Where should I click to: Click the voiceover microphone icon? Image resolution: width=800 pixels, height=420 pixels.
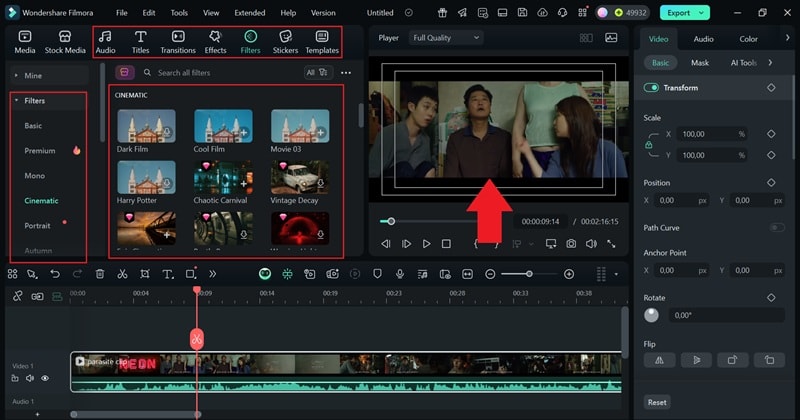click(399, 275)
